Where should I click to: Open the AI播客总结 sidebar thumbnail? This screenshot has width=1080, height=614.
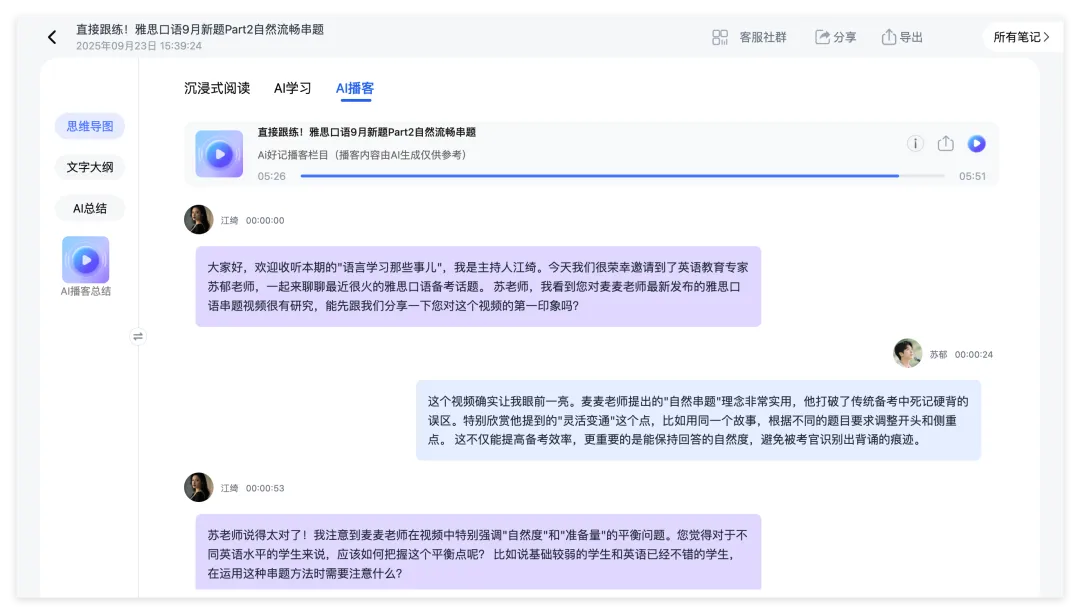[85, 260]
